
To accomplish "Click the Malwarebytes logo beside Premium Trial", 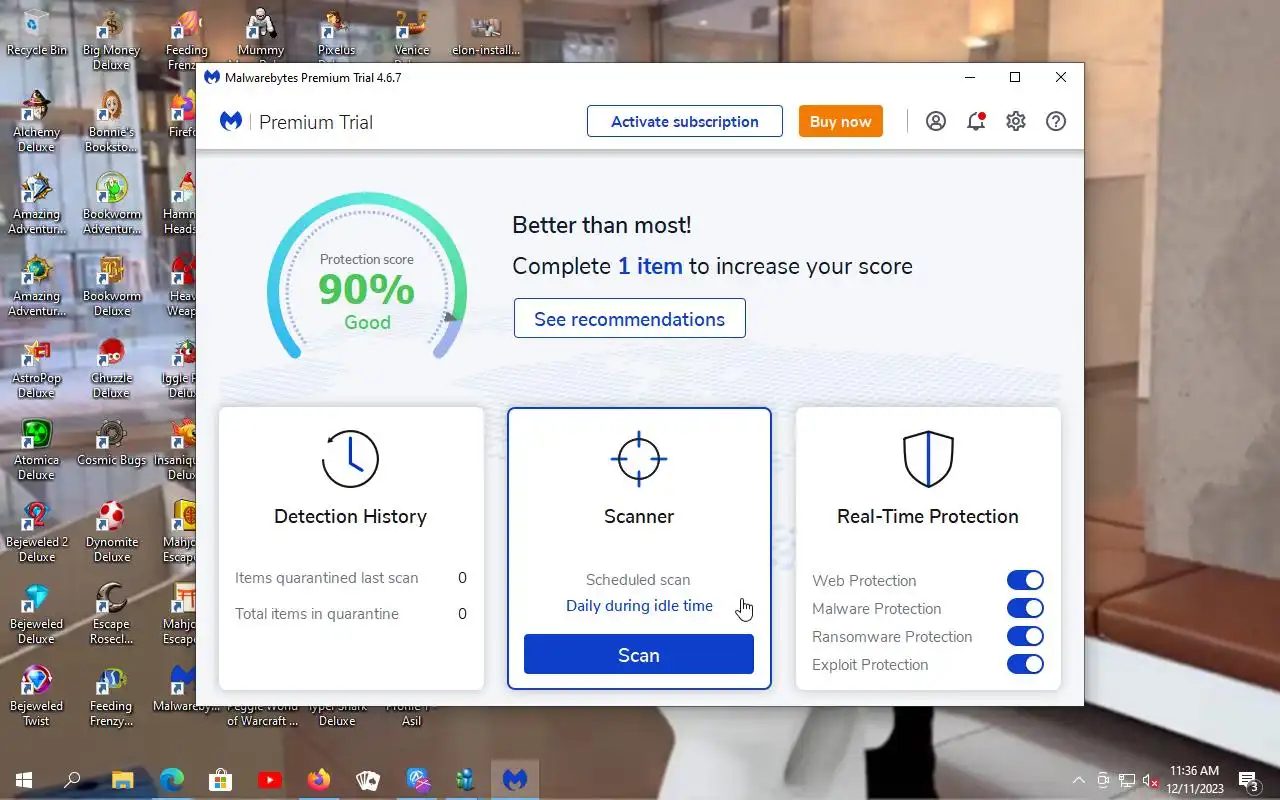I will [231, 122].
